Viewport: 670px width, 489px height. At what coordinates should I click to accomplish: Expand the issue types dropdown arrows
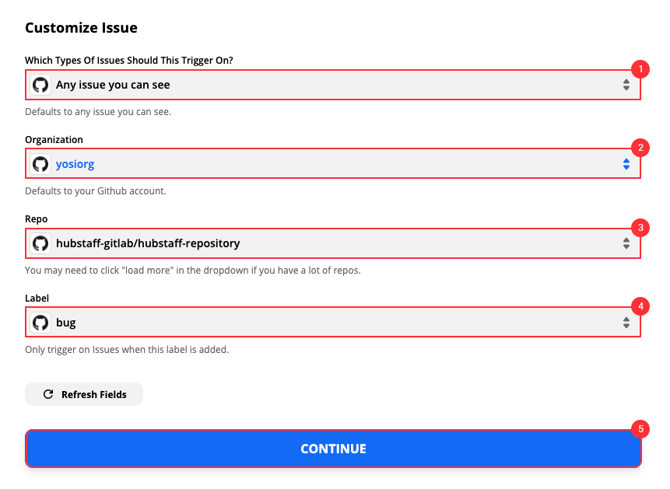pos(626,85)
